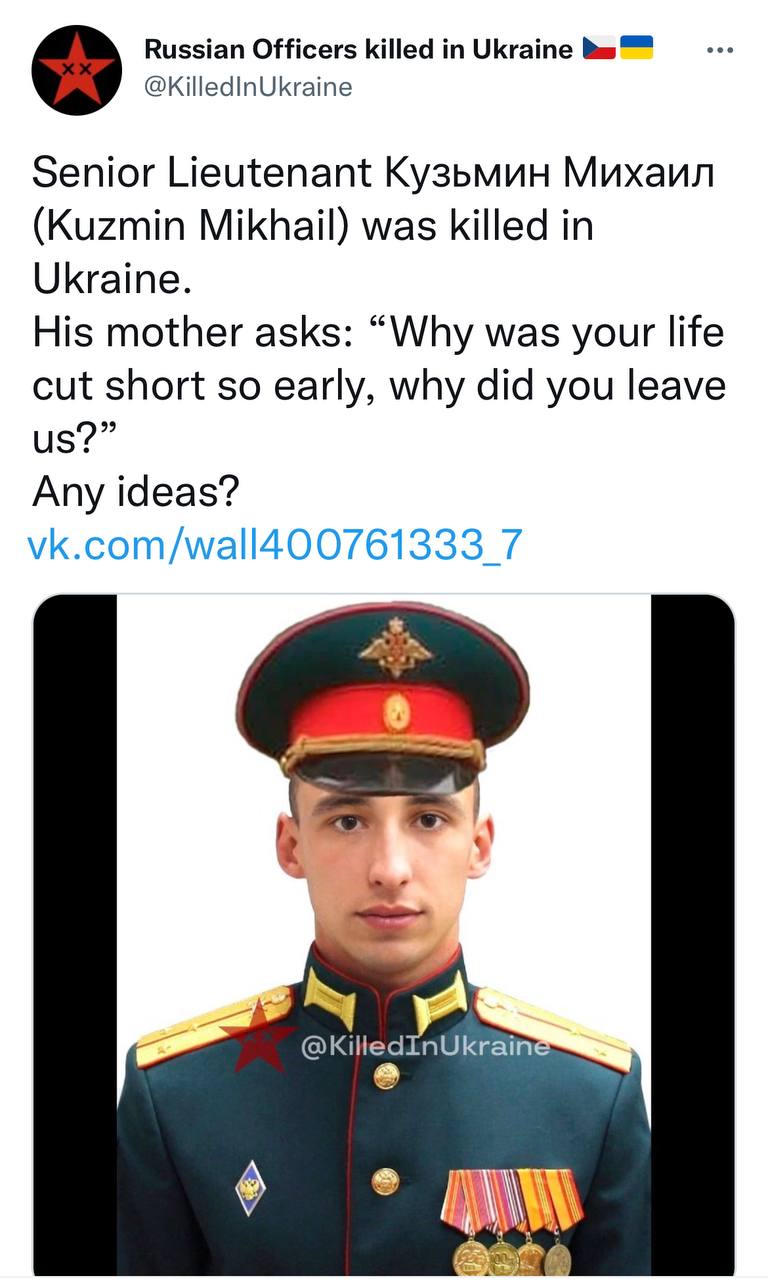Open "Russian Officers killed in Ukraine" profile name
768x1280 pixels.
[x=359, y=49]
